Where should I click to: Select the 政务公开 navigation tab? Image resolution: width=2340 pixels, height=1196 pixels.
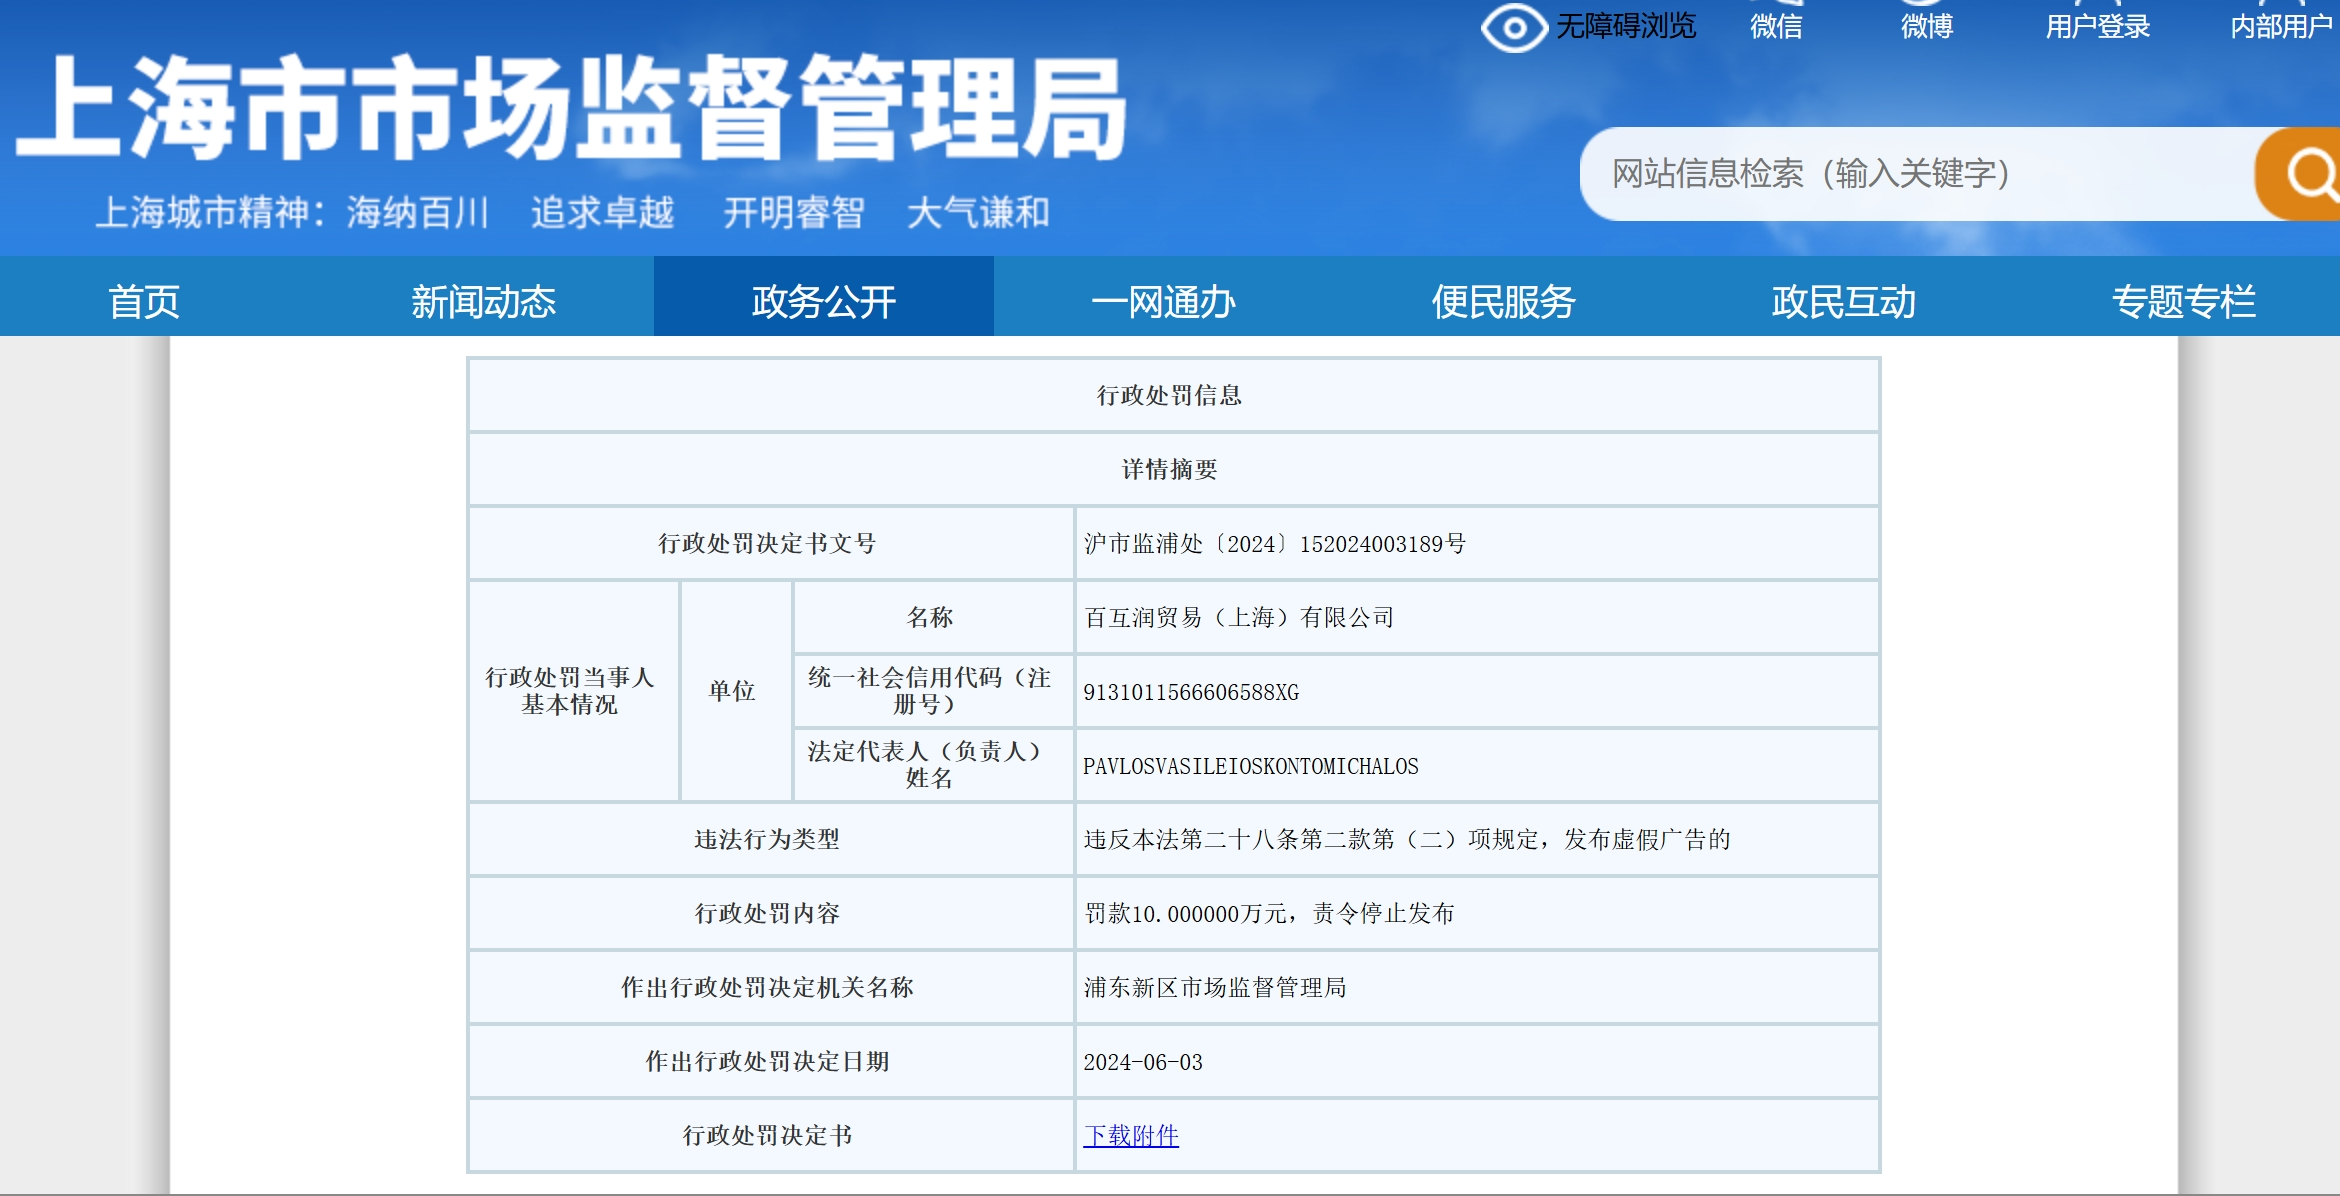tap(823, 301)
